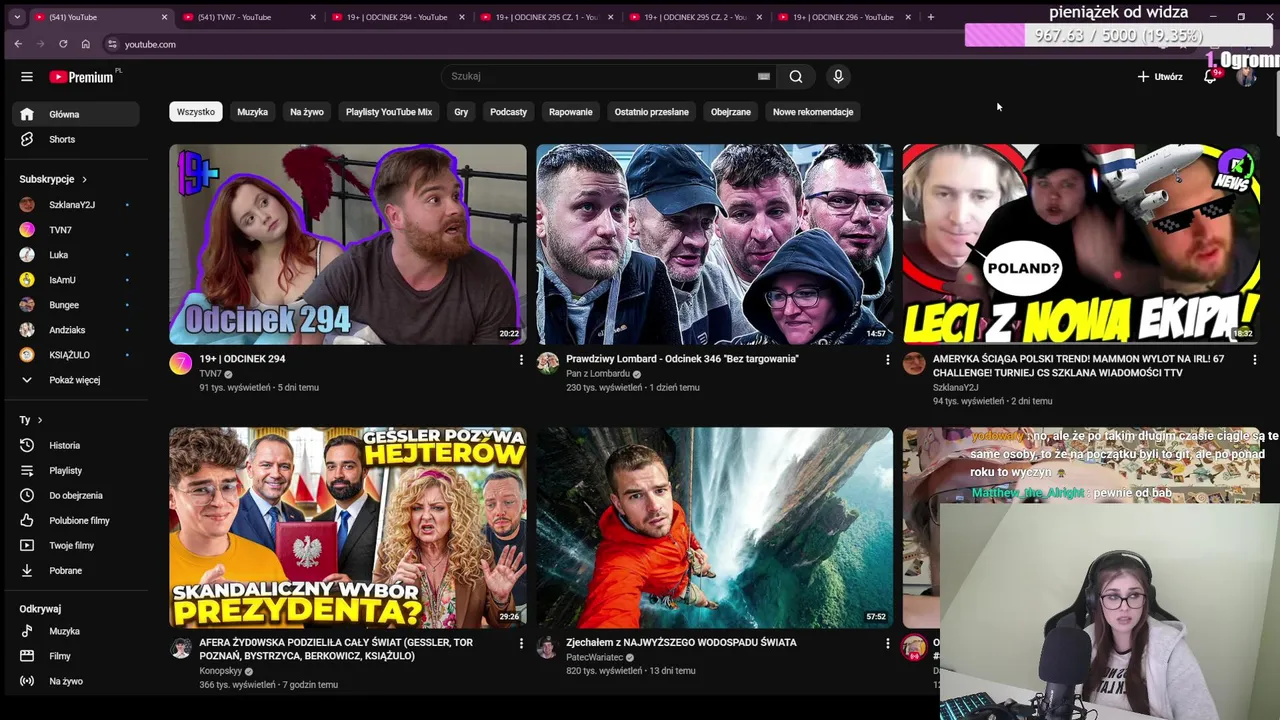Open Na żywo under Odkrywaj
1280x720 pixels.
76,681
